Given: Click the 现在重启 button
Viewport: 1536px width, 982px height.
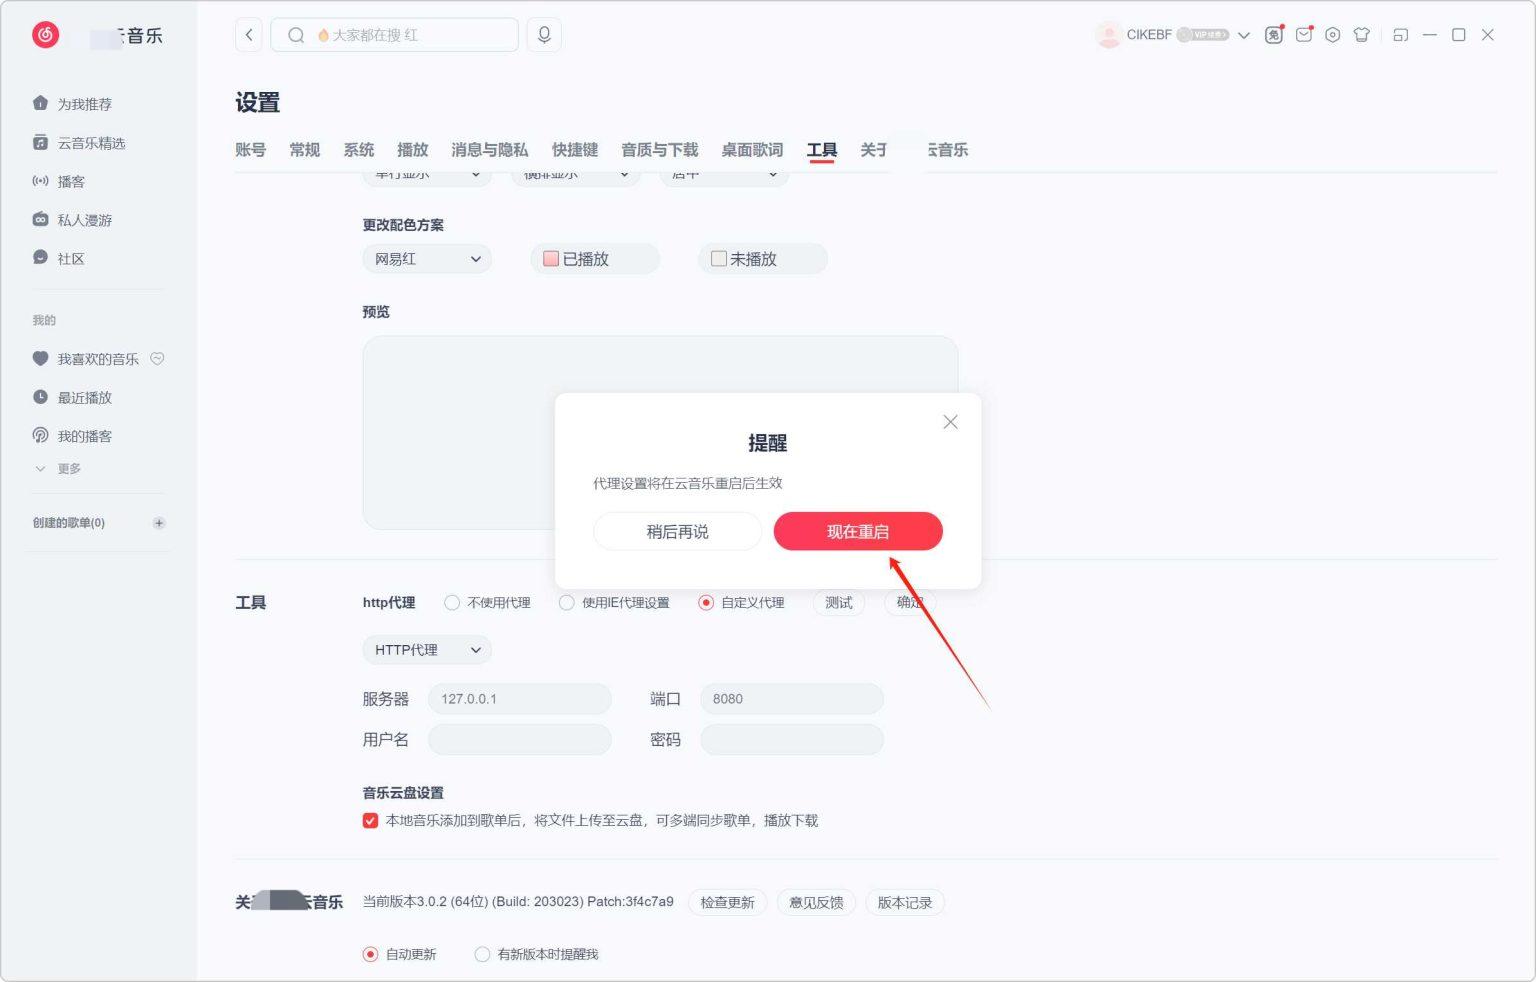Looking at the screenshot, I should (x=858, y=531).
